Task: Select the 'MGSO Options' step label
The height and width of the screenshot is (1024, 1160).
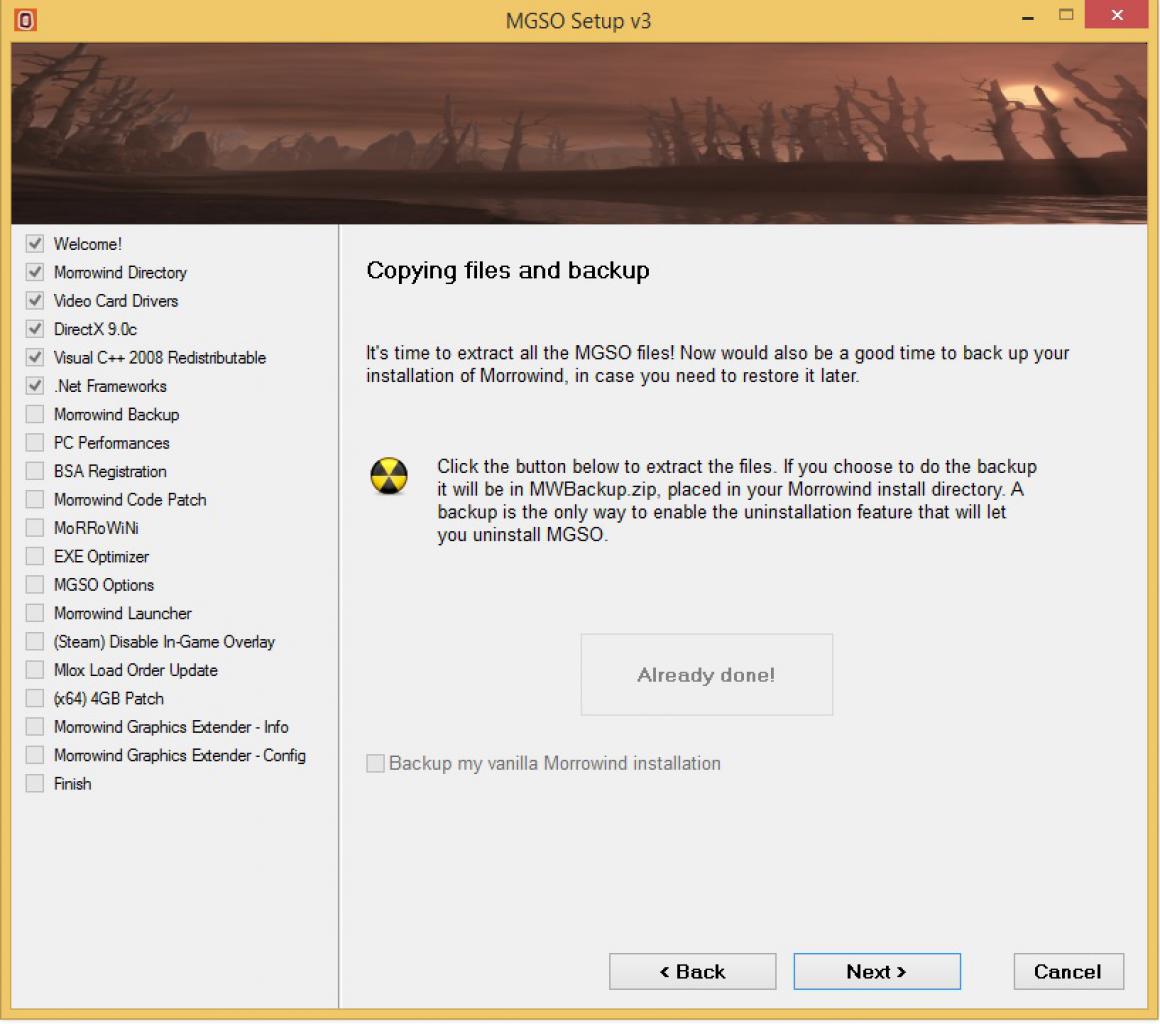Action: tap(104, 585)
